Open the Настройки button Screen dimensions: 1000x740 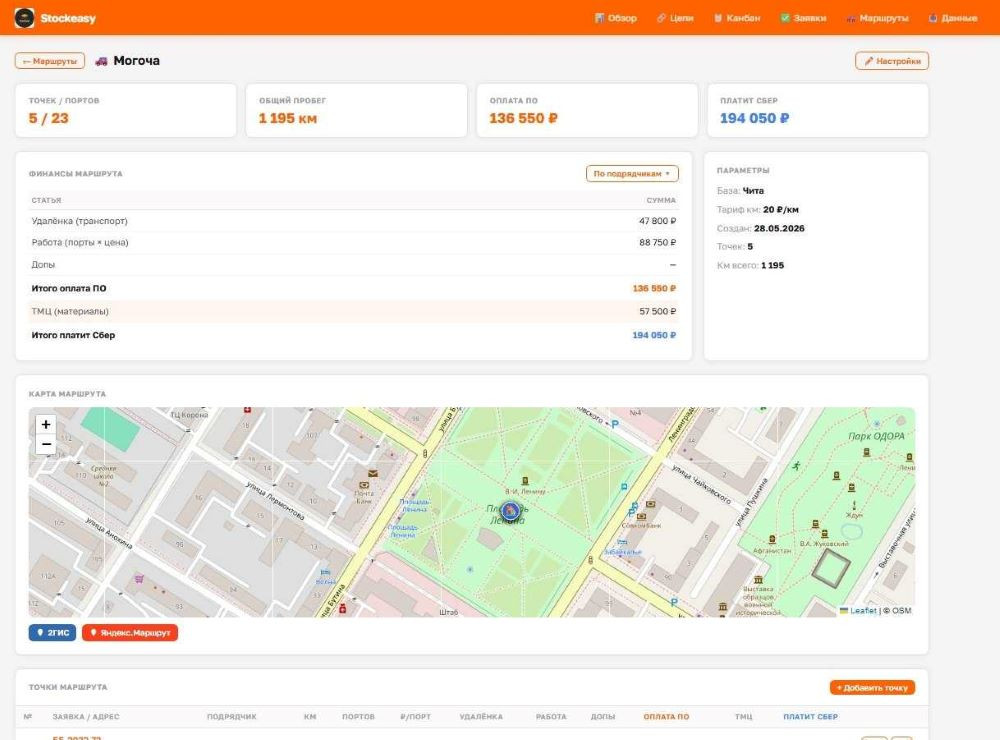(x=892, y=61)
